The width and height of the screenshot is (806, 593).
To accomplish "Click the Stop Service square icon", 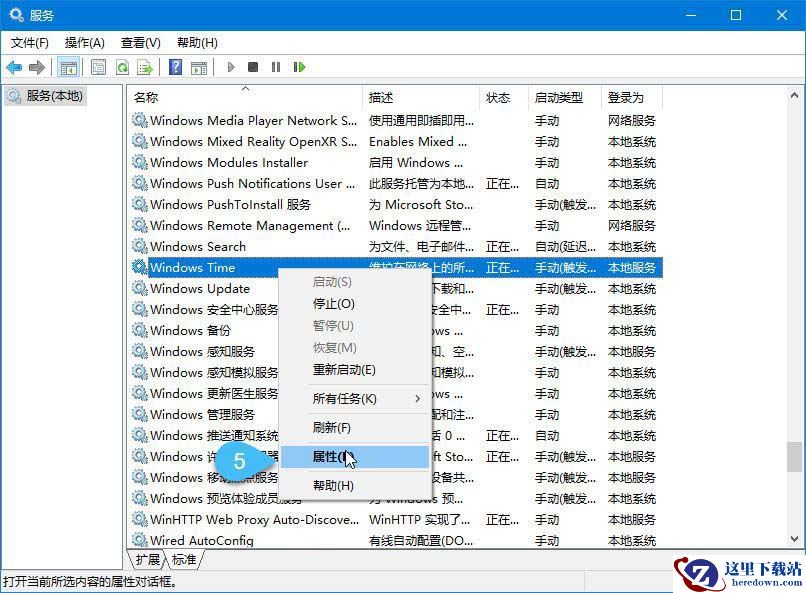I will point(253,67).
